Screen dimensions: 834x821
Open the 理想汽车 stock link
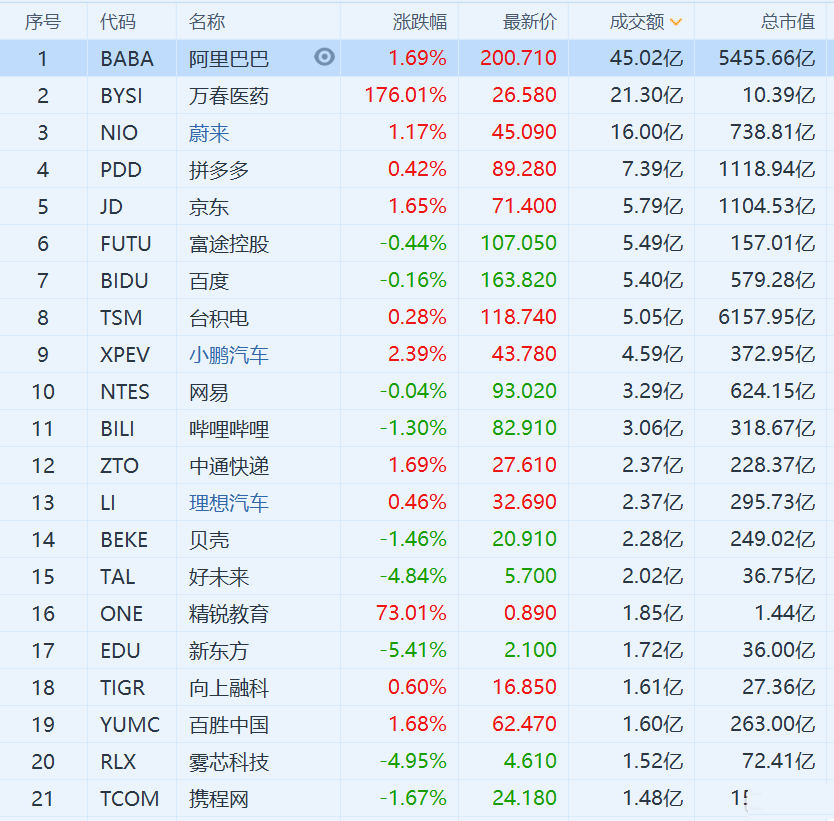(x=229, y=502)
